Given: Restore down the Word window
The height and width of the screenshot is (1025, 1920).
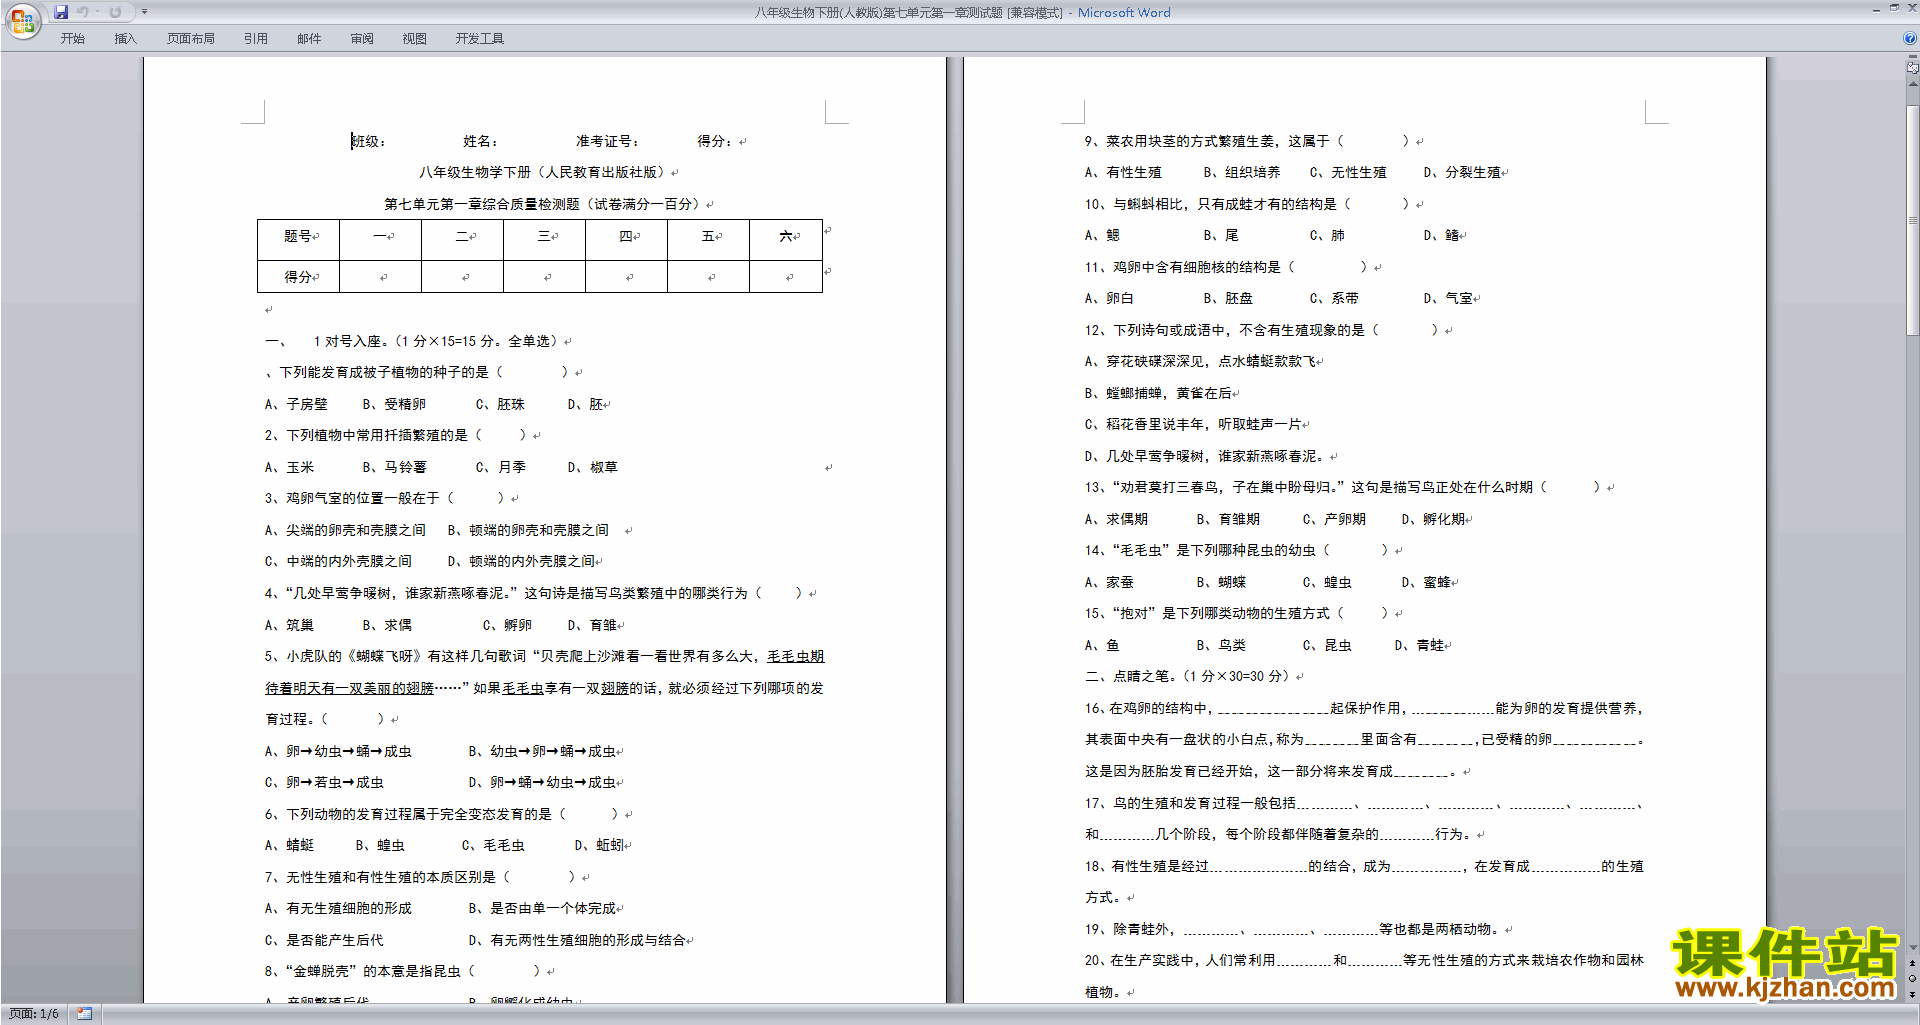Looking at the screenshot, I should 1894,8.
